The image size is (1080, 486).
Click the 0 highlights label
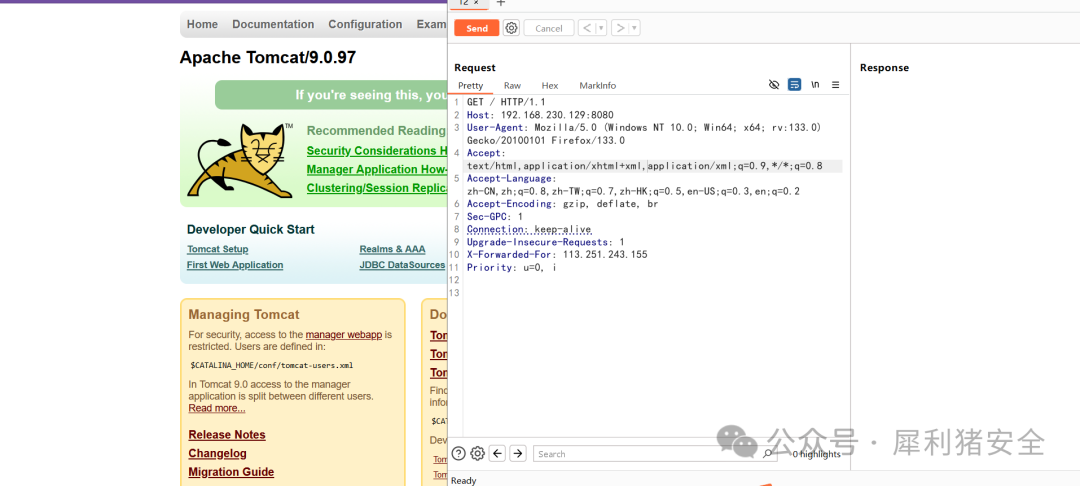[816, 454]
